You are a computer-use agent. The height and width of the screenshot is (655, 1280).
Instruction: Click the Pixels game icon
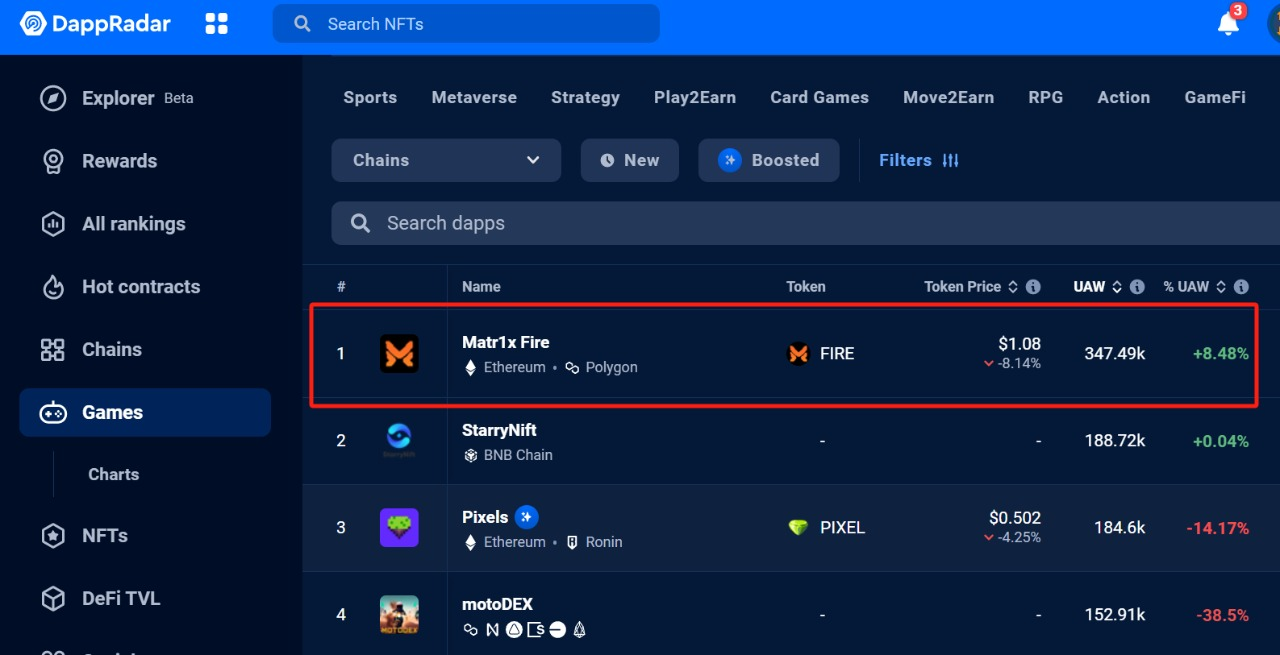point(399,527)
